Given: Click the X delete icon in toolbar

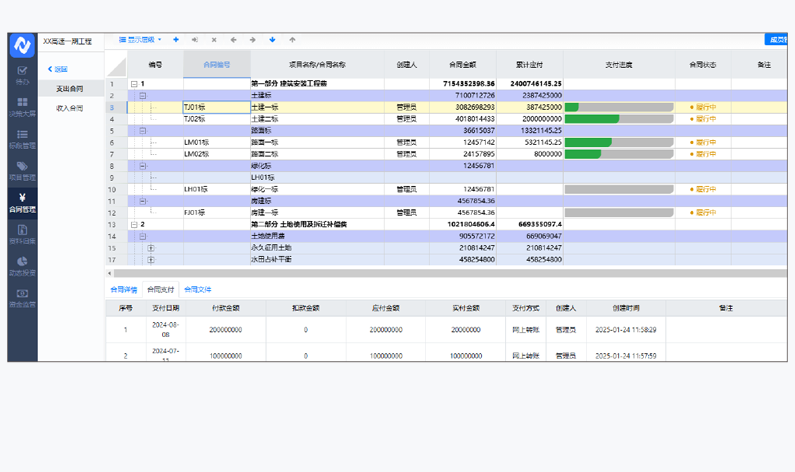Looking at the screenshot, I should [214, 40].
